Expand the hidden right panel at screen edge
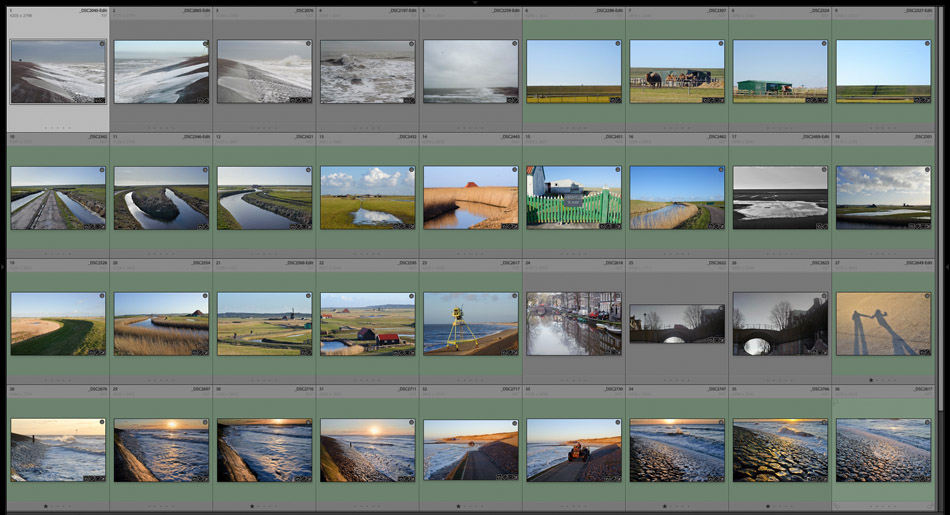 point(946,267)
